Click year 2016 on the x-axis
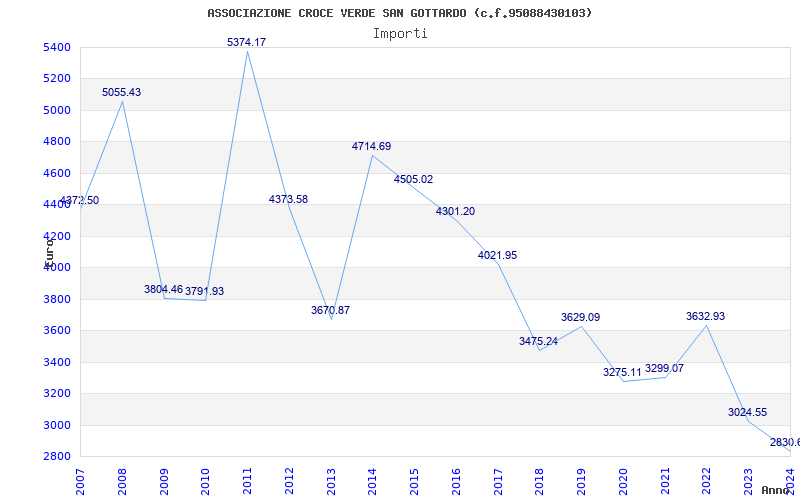 click(x=456, y=482)
